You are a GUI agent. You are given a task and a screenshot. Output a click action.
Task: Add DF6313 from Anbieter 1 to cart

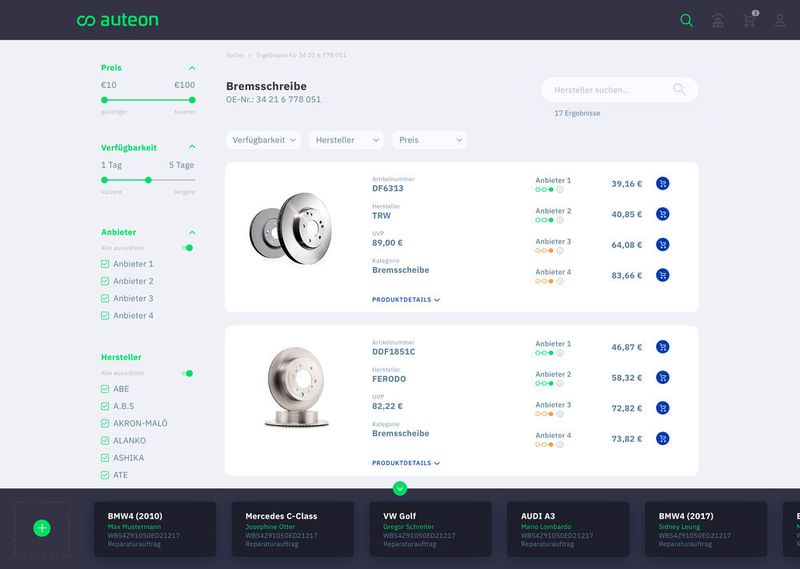(x=662, y=184)
